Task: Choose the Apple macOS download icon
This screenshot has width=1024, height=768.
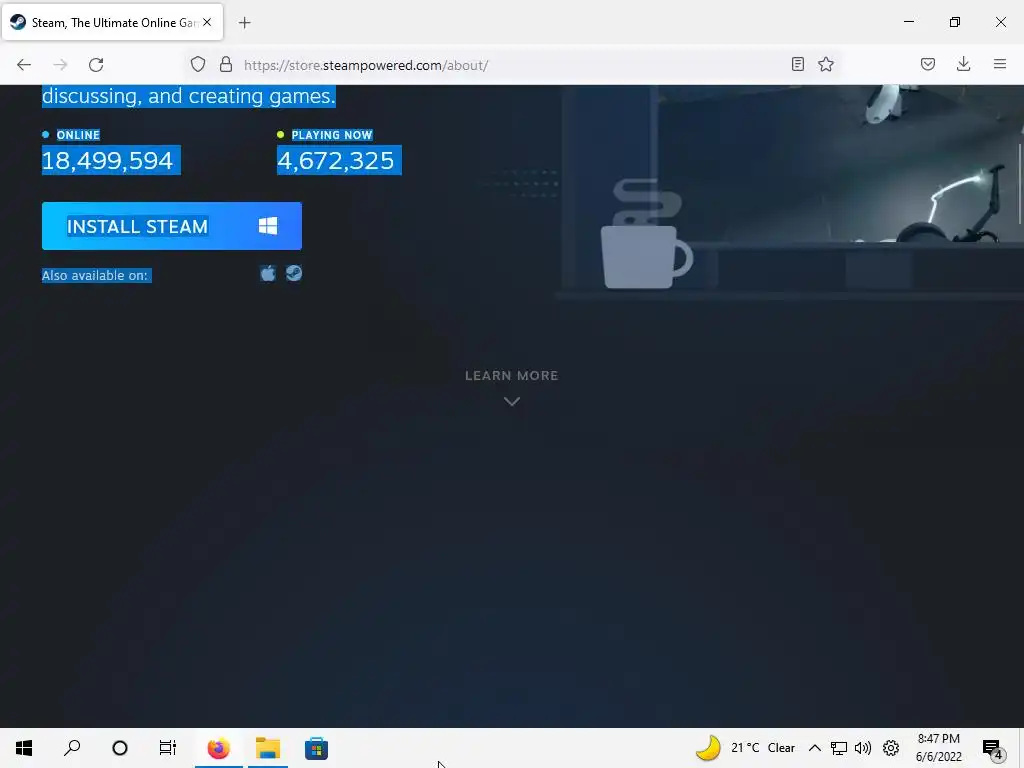Action: [x=268, y=273]
